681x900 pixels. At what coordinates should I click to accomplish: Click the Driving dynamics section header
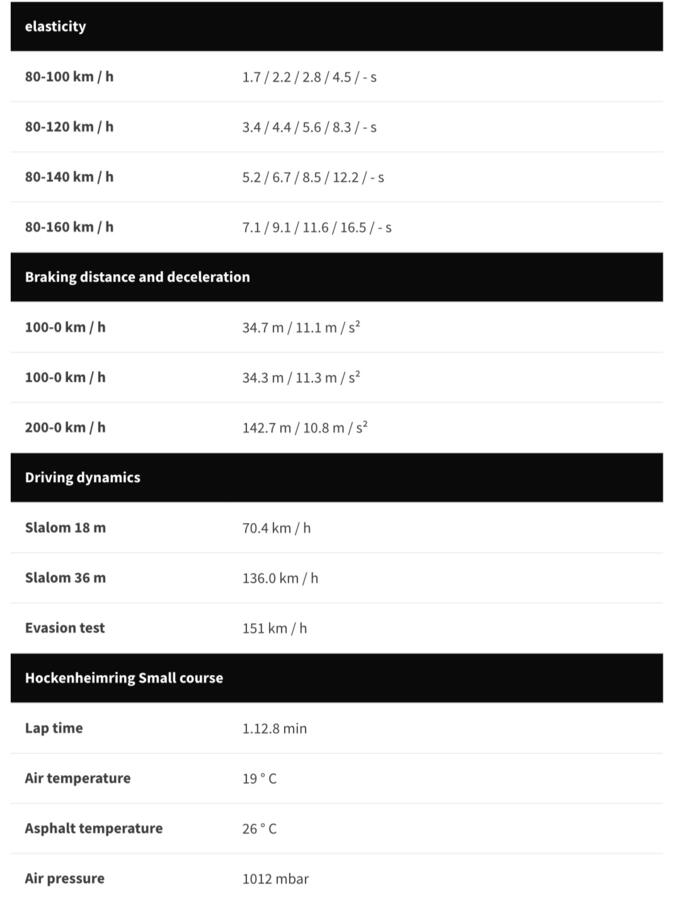tap(82, 477)
